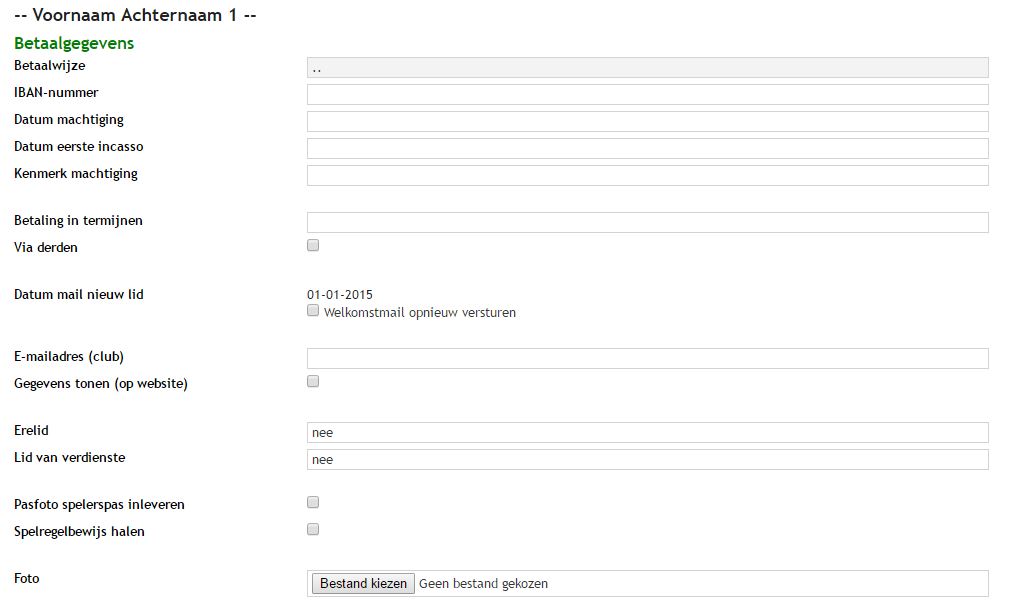Check Pasfoto spelerspas inleveren
Viewport: 1009px width, 609px height.
coord(313,502)
